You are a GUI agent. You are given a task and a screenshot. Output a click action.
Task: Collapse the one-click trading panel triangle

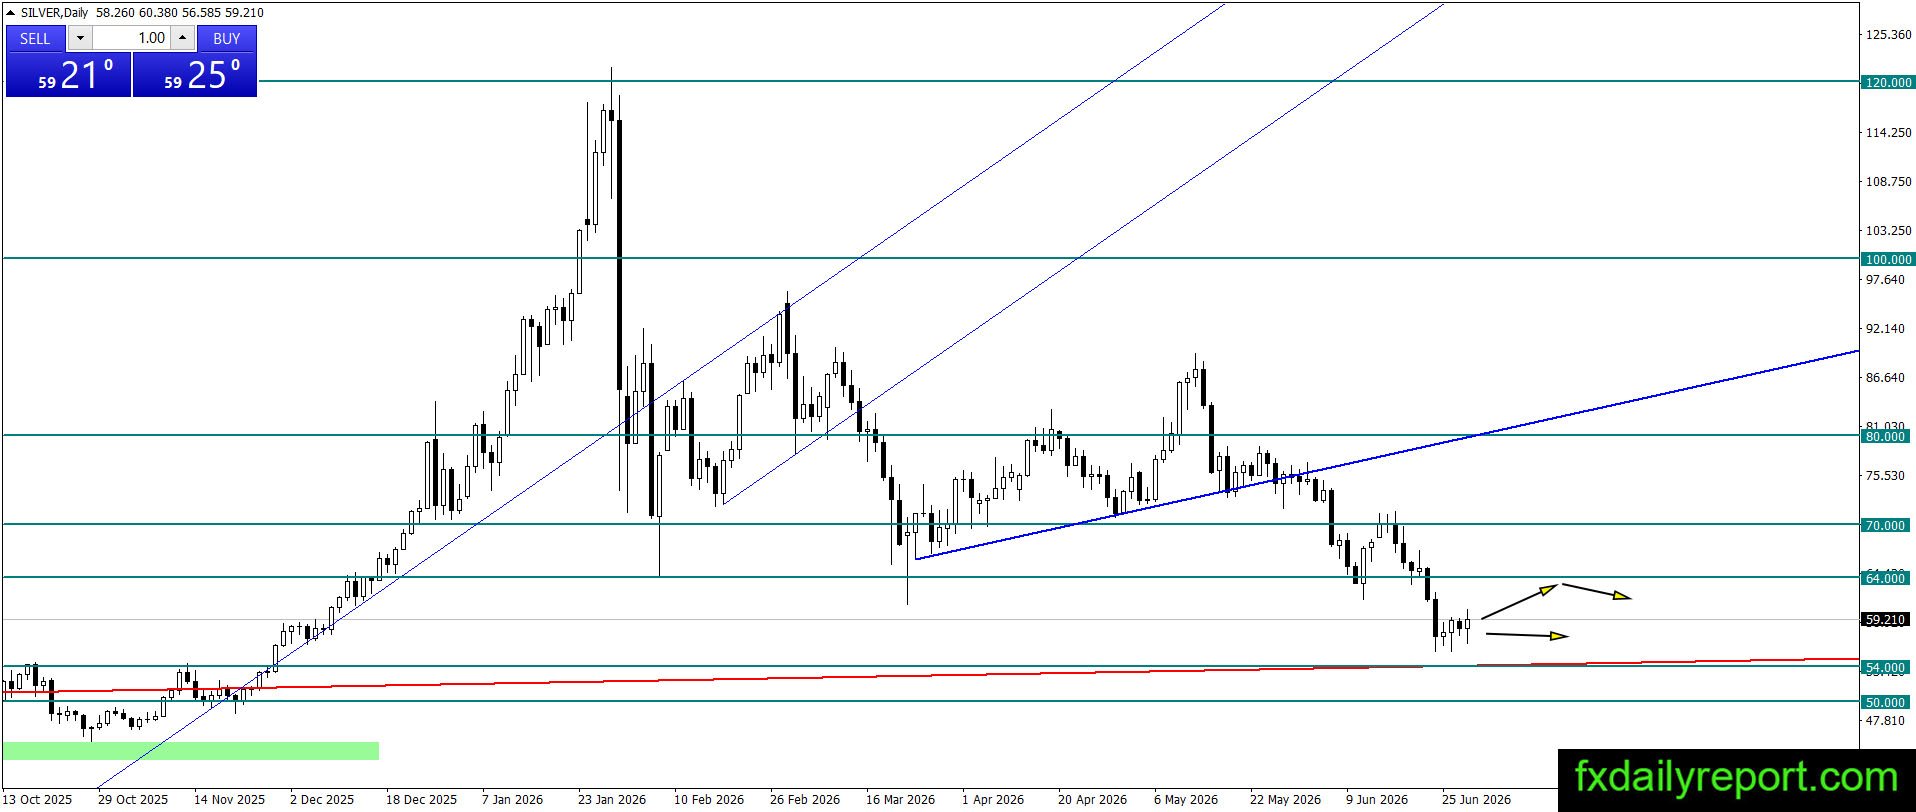[11, 13]
